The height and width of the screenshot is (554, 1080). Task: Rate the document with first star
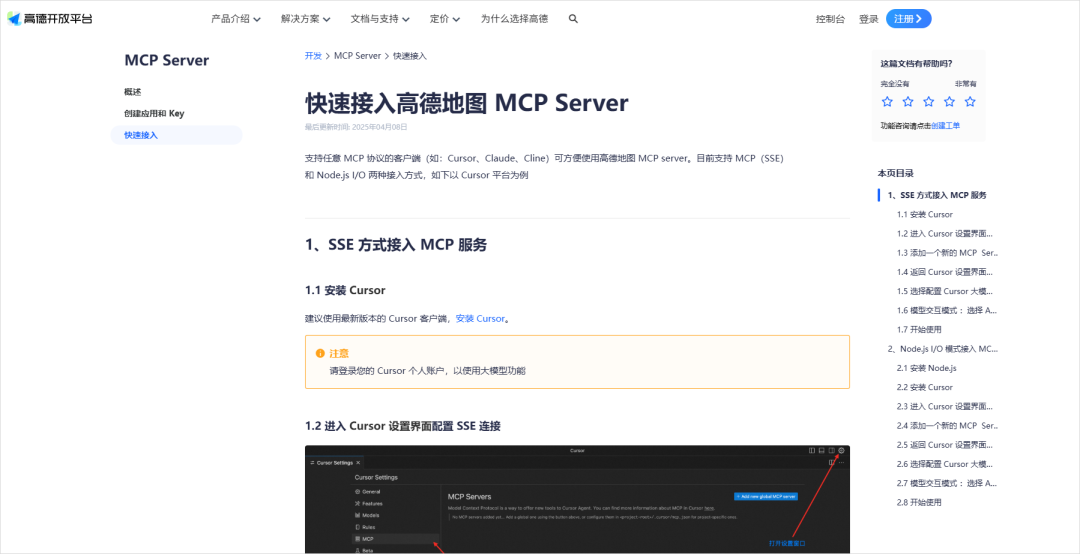887,101
